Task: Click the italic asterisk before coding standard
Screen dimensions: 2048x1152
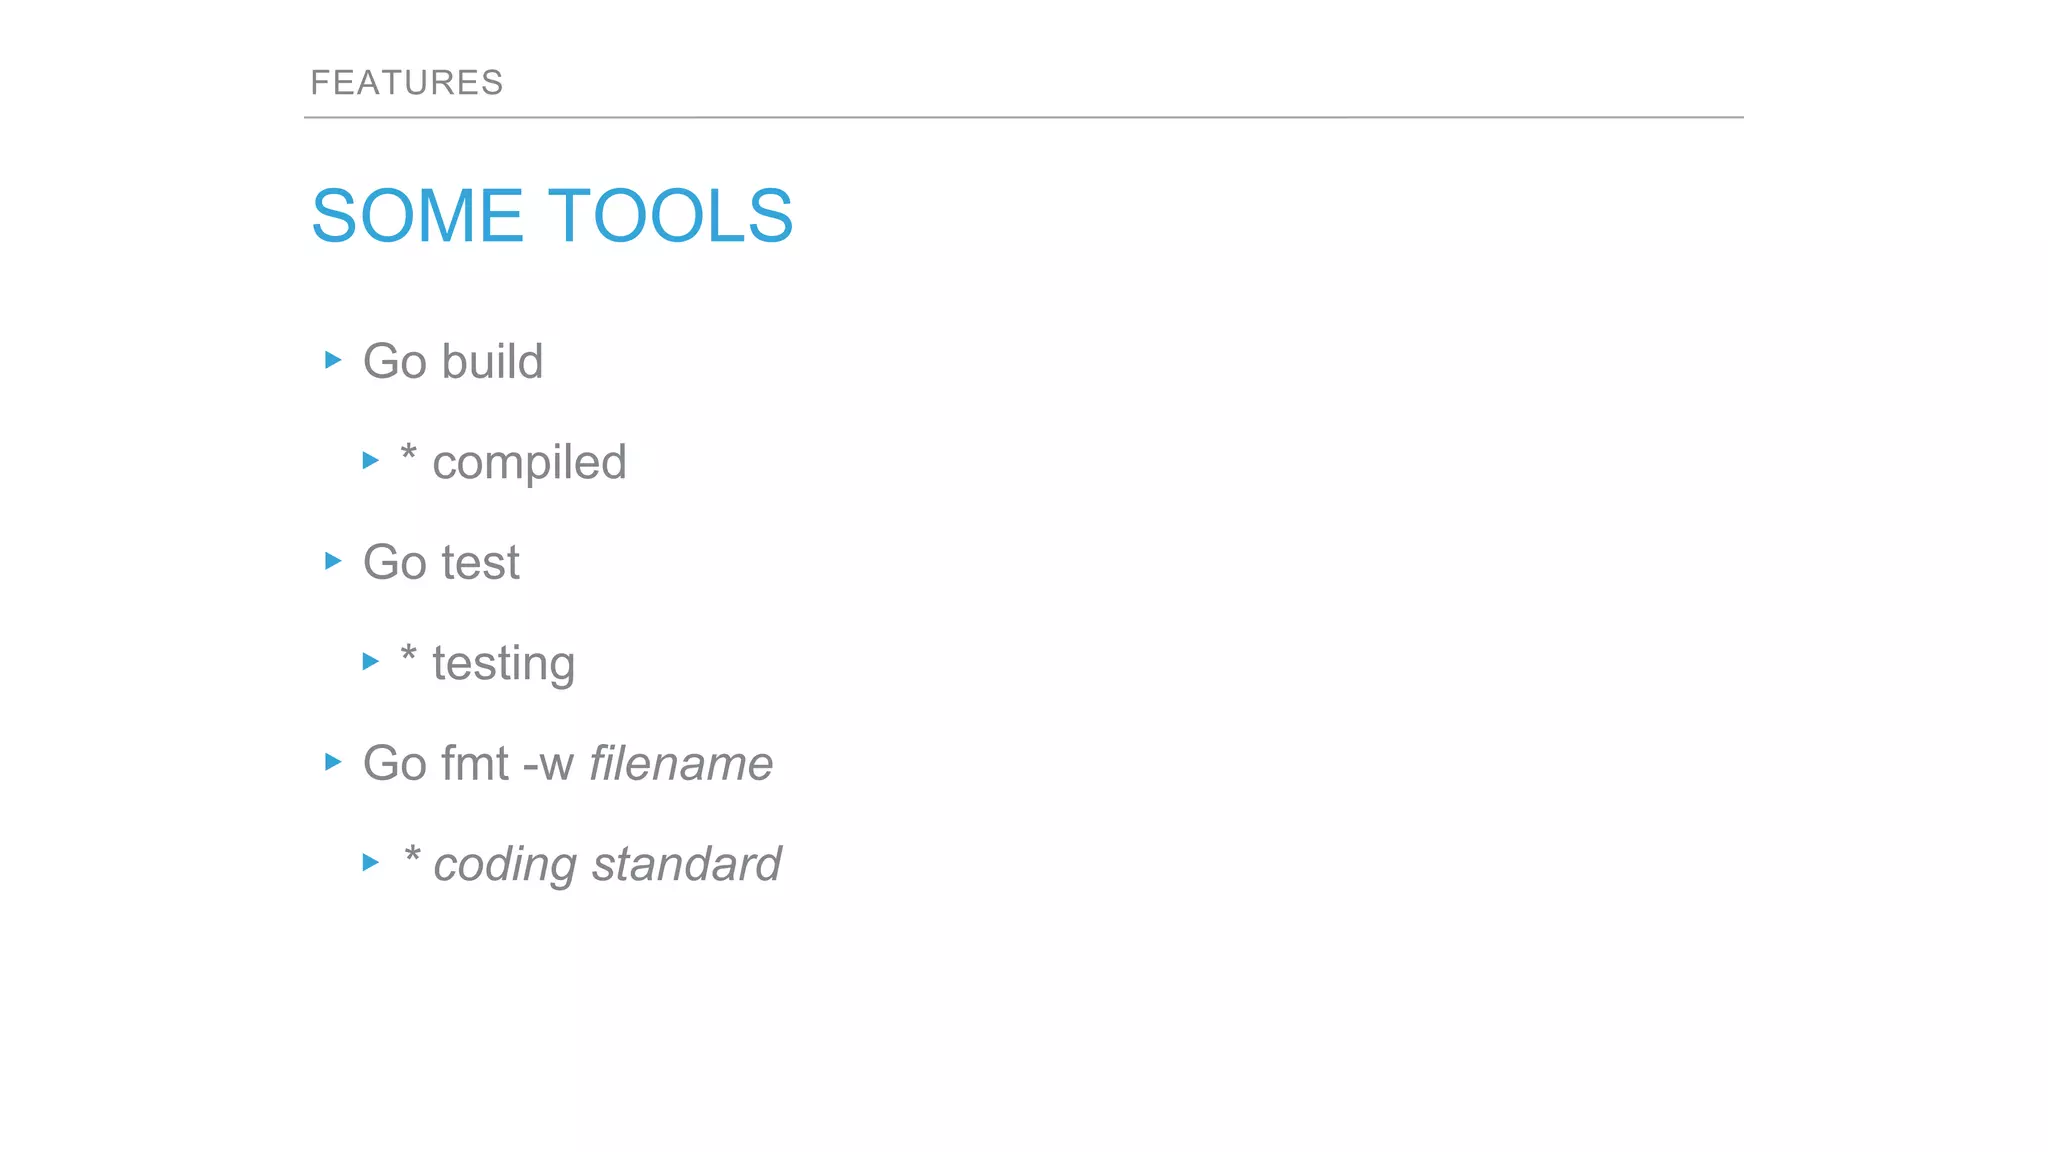Action: (x=412, y=855)
